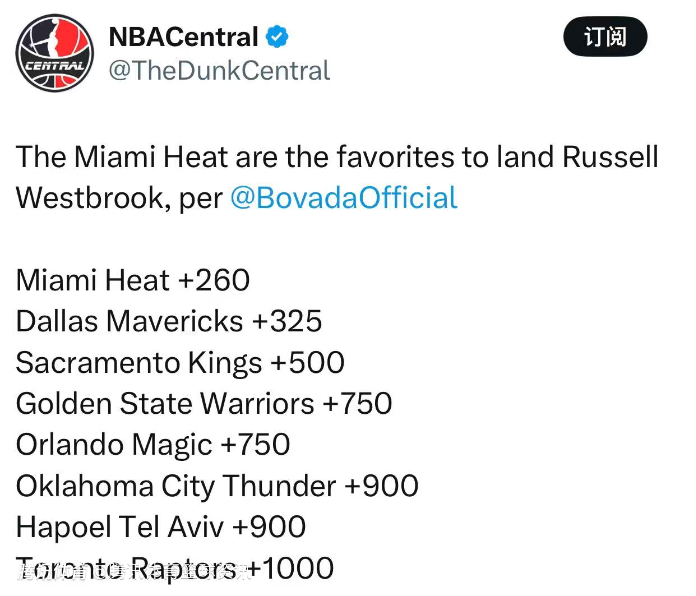Viewport: 696px width, 596px height.
Task: Open the @TheDunkCentral handle
Action: (219, 71)
